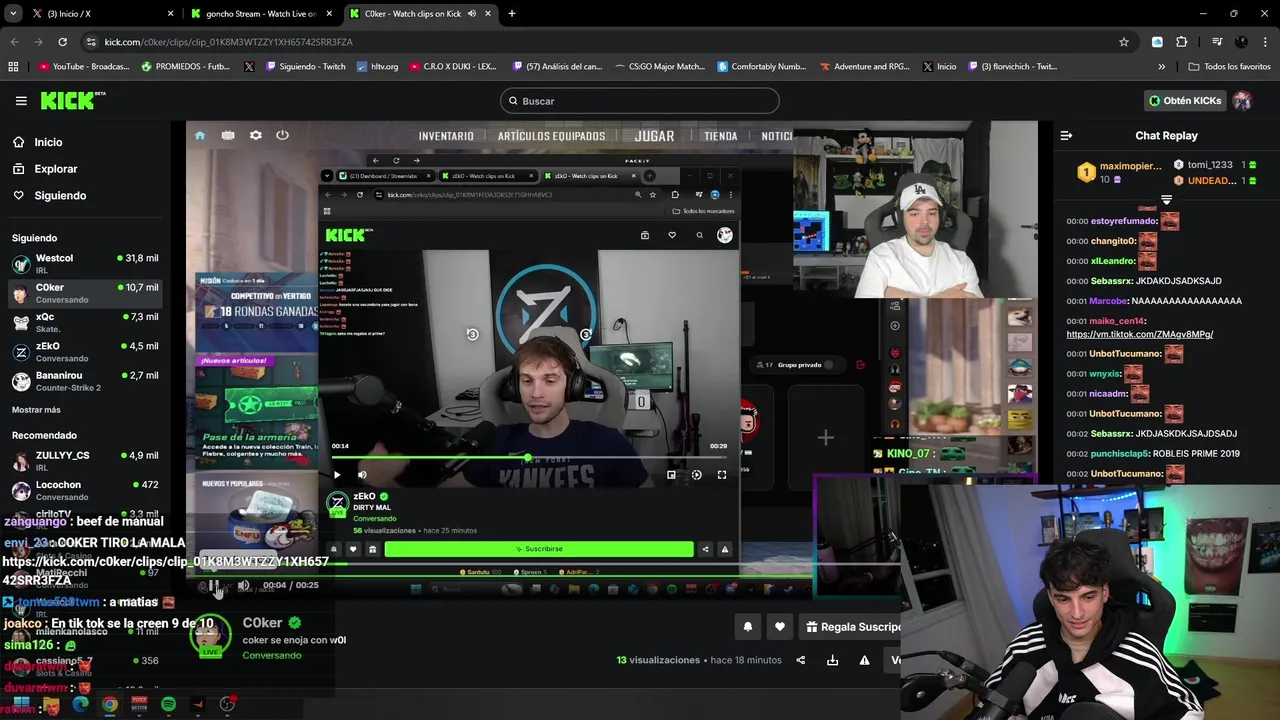Open Microsoft Edge from the taskbar
The width and height of the screenshot is (1280, 720).
(x=81, y=705)
